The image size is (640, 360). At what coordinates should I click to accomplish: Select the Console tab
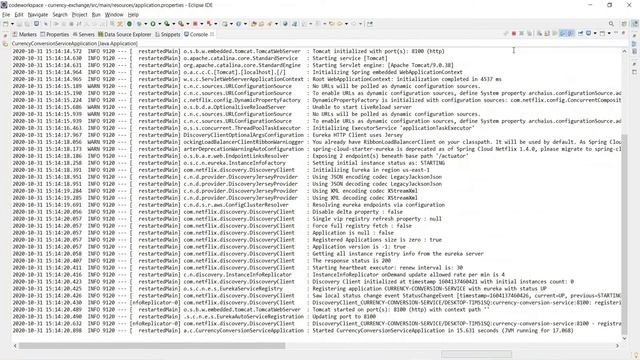(196, 34)
